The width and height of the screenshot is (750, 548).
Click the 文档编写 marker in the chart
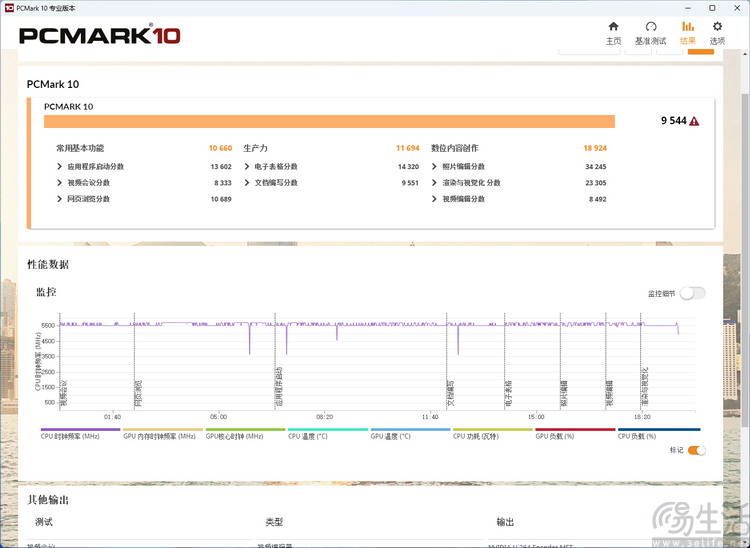tap(451, 394)
